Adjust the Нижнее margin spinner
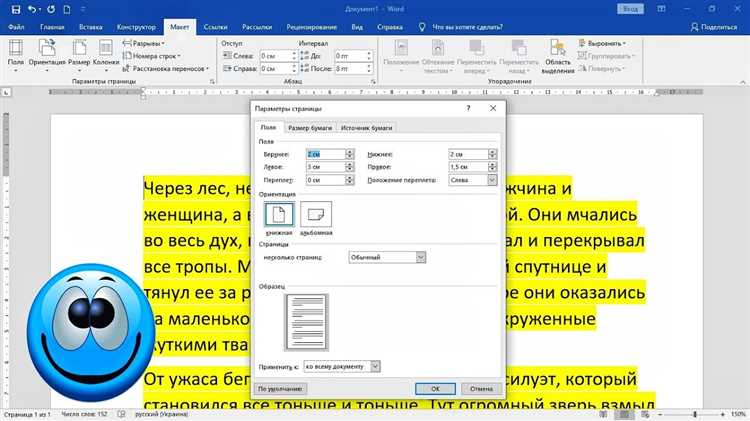This screenshot has width=750, height=421. [493, 154]
